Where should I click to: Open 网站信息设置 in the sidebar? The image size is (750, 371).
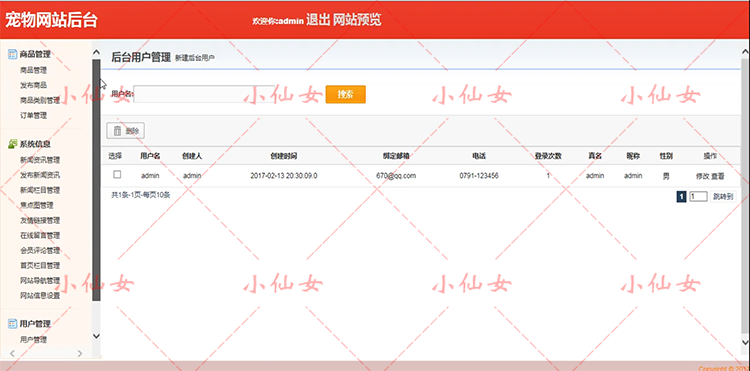[40, 295]
